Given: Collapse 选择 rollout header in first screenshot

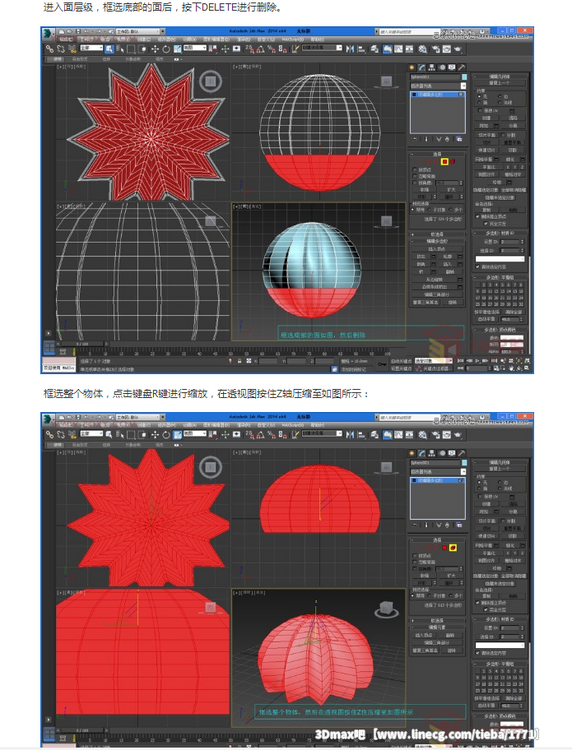Looking at the screenshot, I should click(x=437, y=154).
